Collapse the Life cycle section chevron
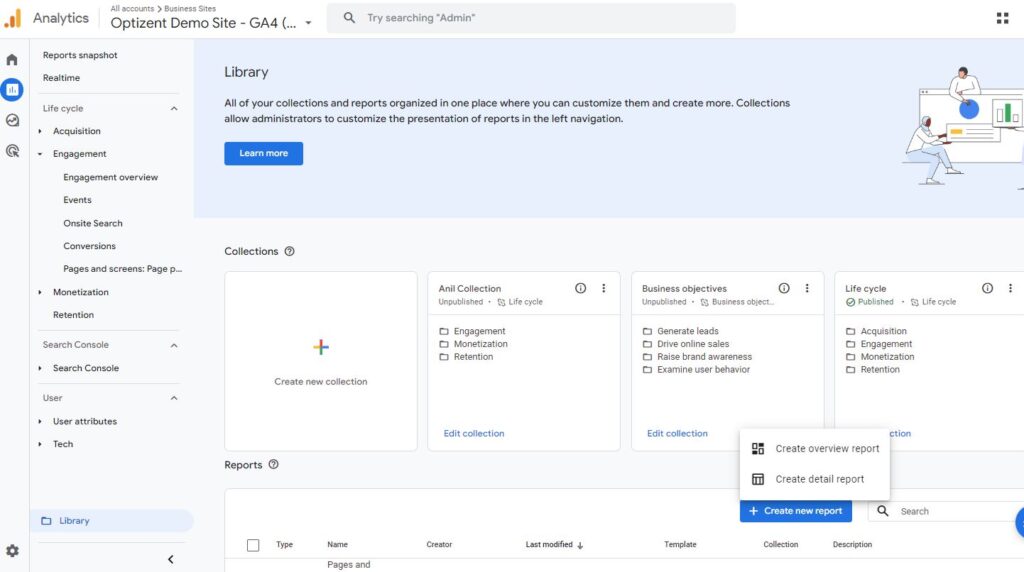 [174, 109]
